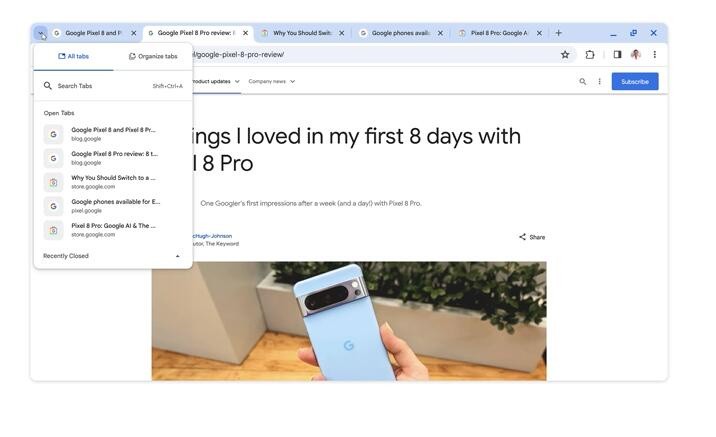Open the new tab plus button
This screenshot has width=716, height=437.
tap(558, 33)
